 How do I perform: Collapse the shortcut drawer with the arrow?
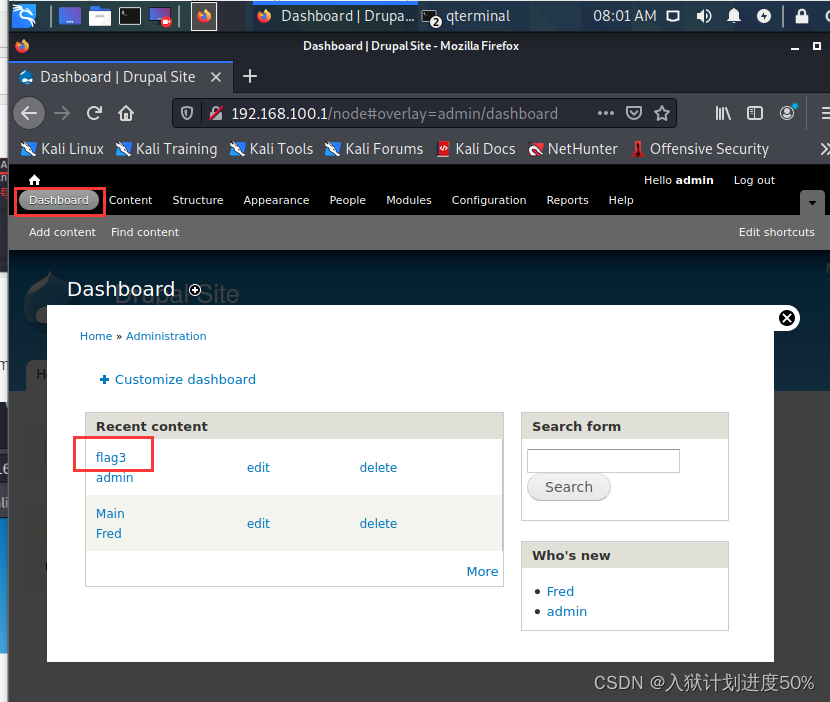[x=812, y=203]
